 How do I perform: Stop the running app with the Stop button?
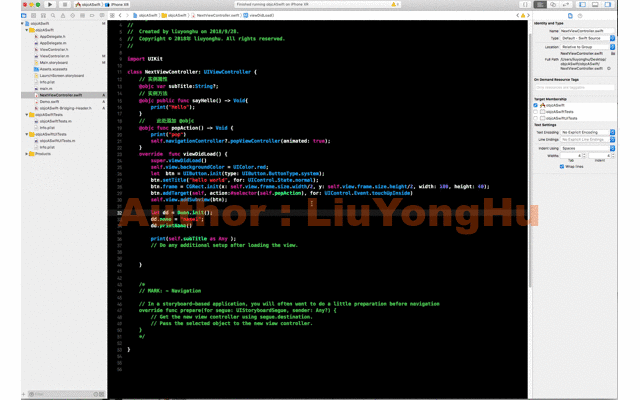[64, 4]
